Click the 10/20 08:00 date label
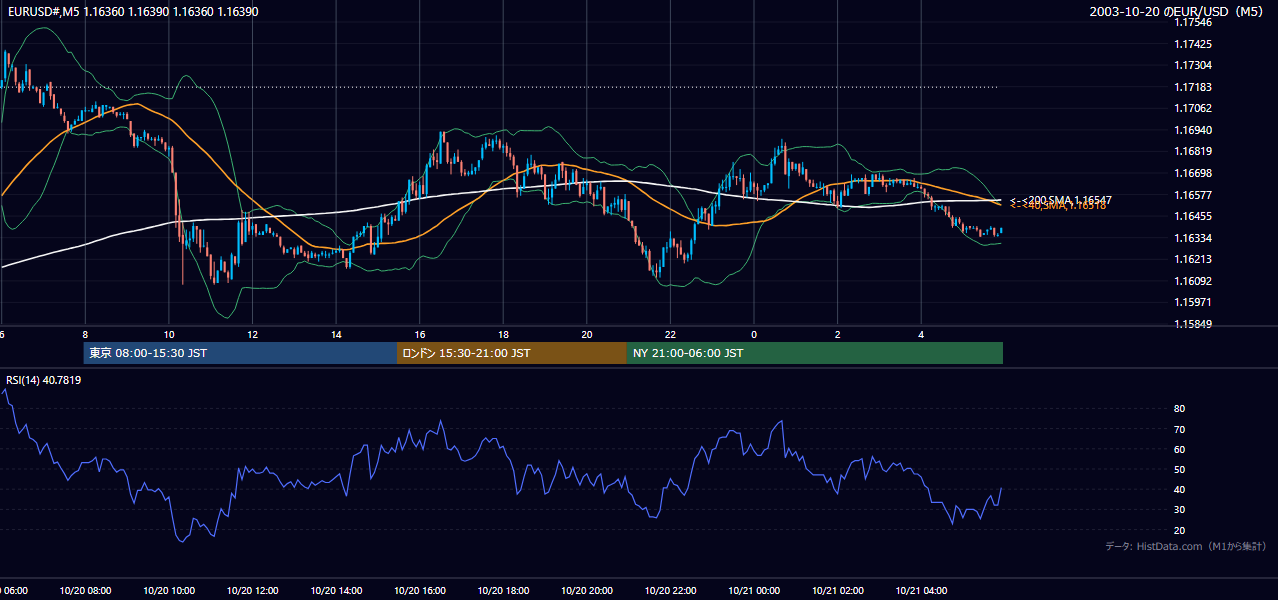 coord(85,591)
